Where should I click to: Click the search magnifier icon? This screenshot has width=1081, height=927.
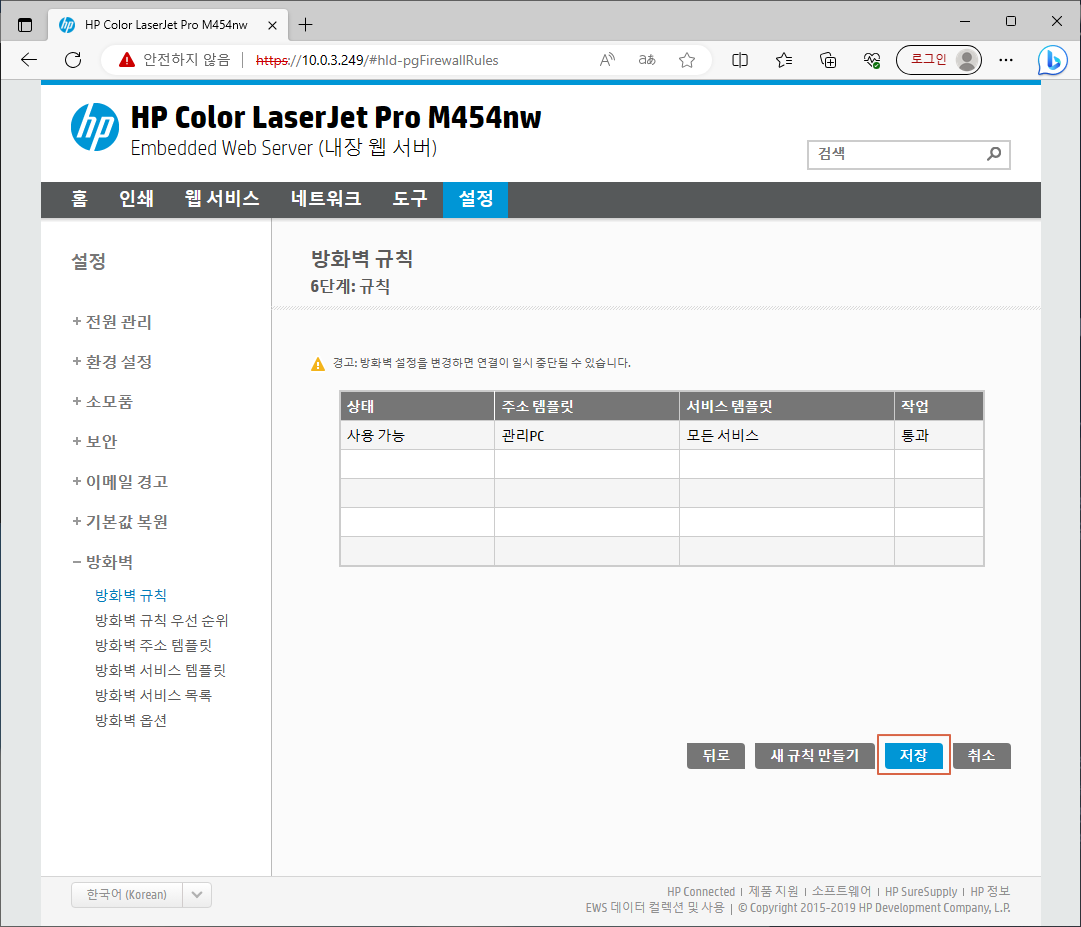tap(993, 154)
